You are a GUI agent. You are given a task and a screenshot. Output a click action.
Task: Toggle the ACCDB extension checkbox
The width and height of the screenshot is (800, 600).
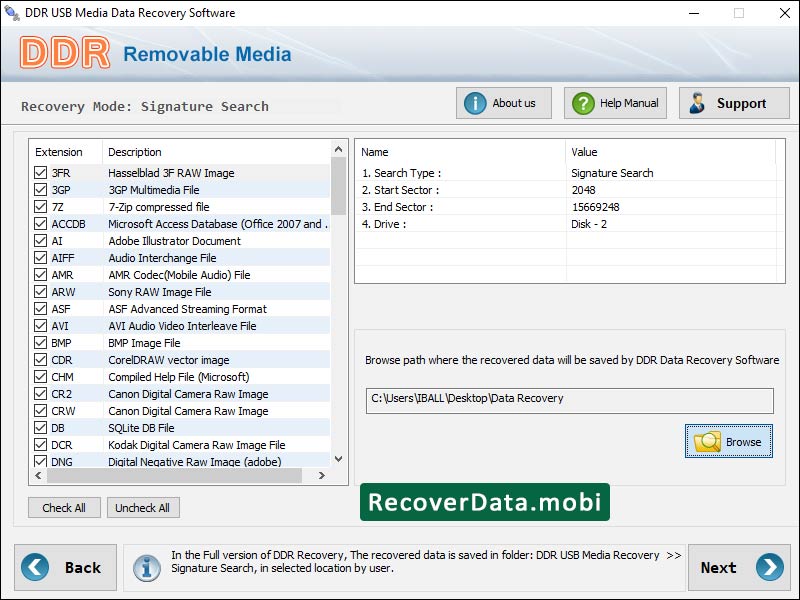40,223
